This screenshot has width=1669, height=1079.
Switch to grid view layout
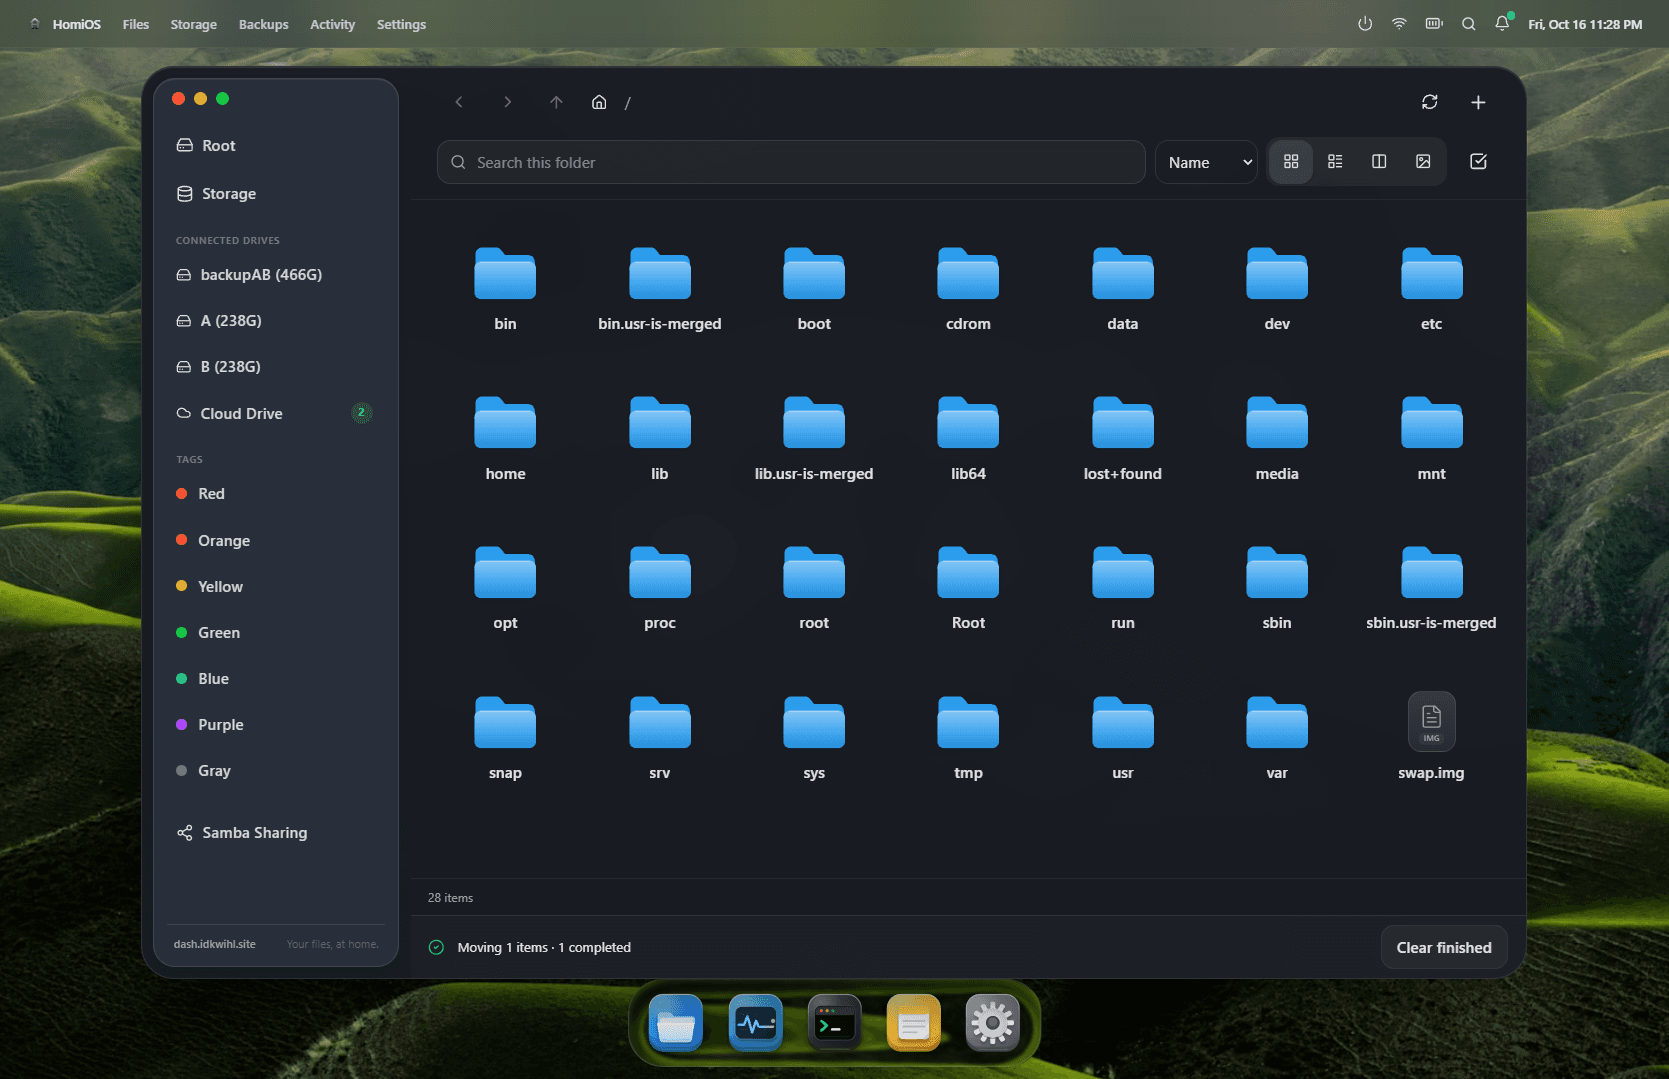1291,162
